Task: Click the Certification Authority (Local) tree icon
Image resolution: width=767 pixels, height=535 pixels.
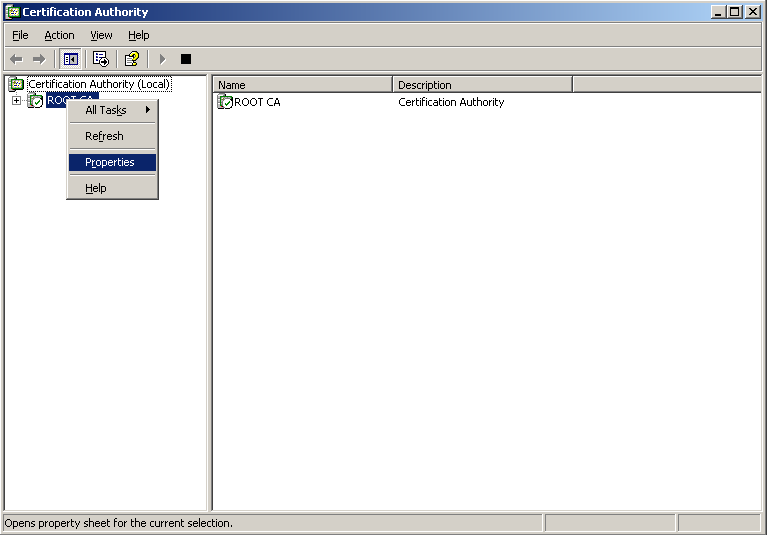Action: click(x=16, y=84)
